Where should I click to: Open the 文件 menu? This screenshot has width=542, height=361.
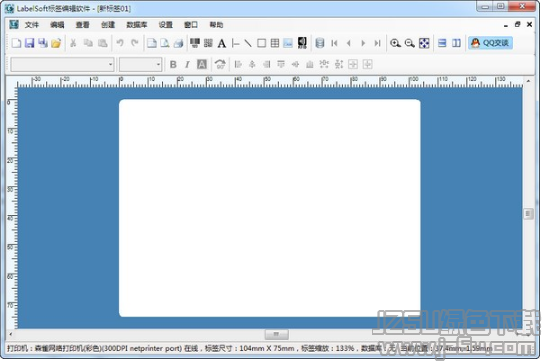point(32,25)
